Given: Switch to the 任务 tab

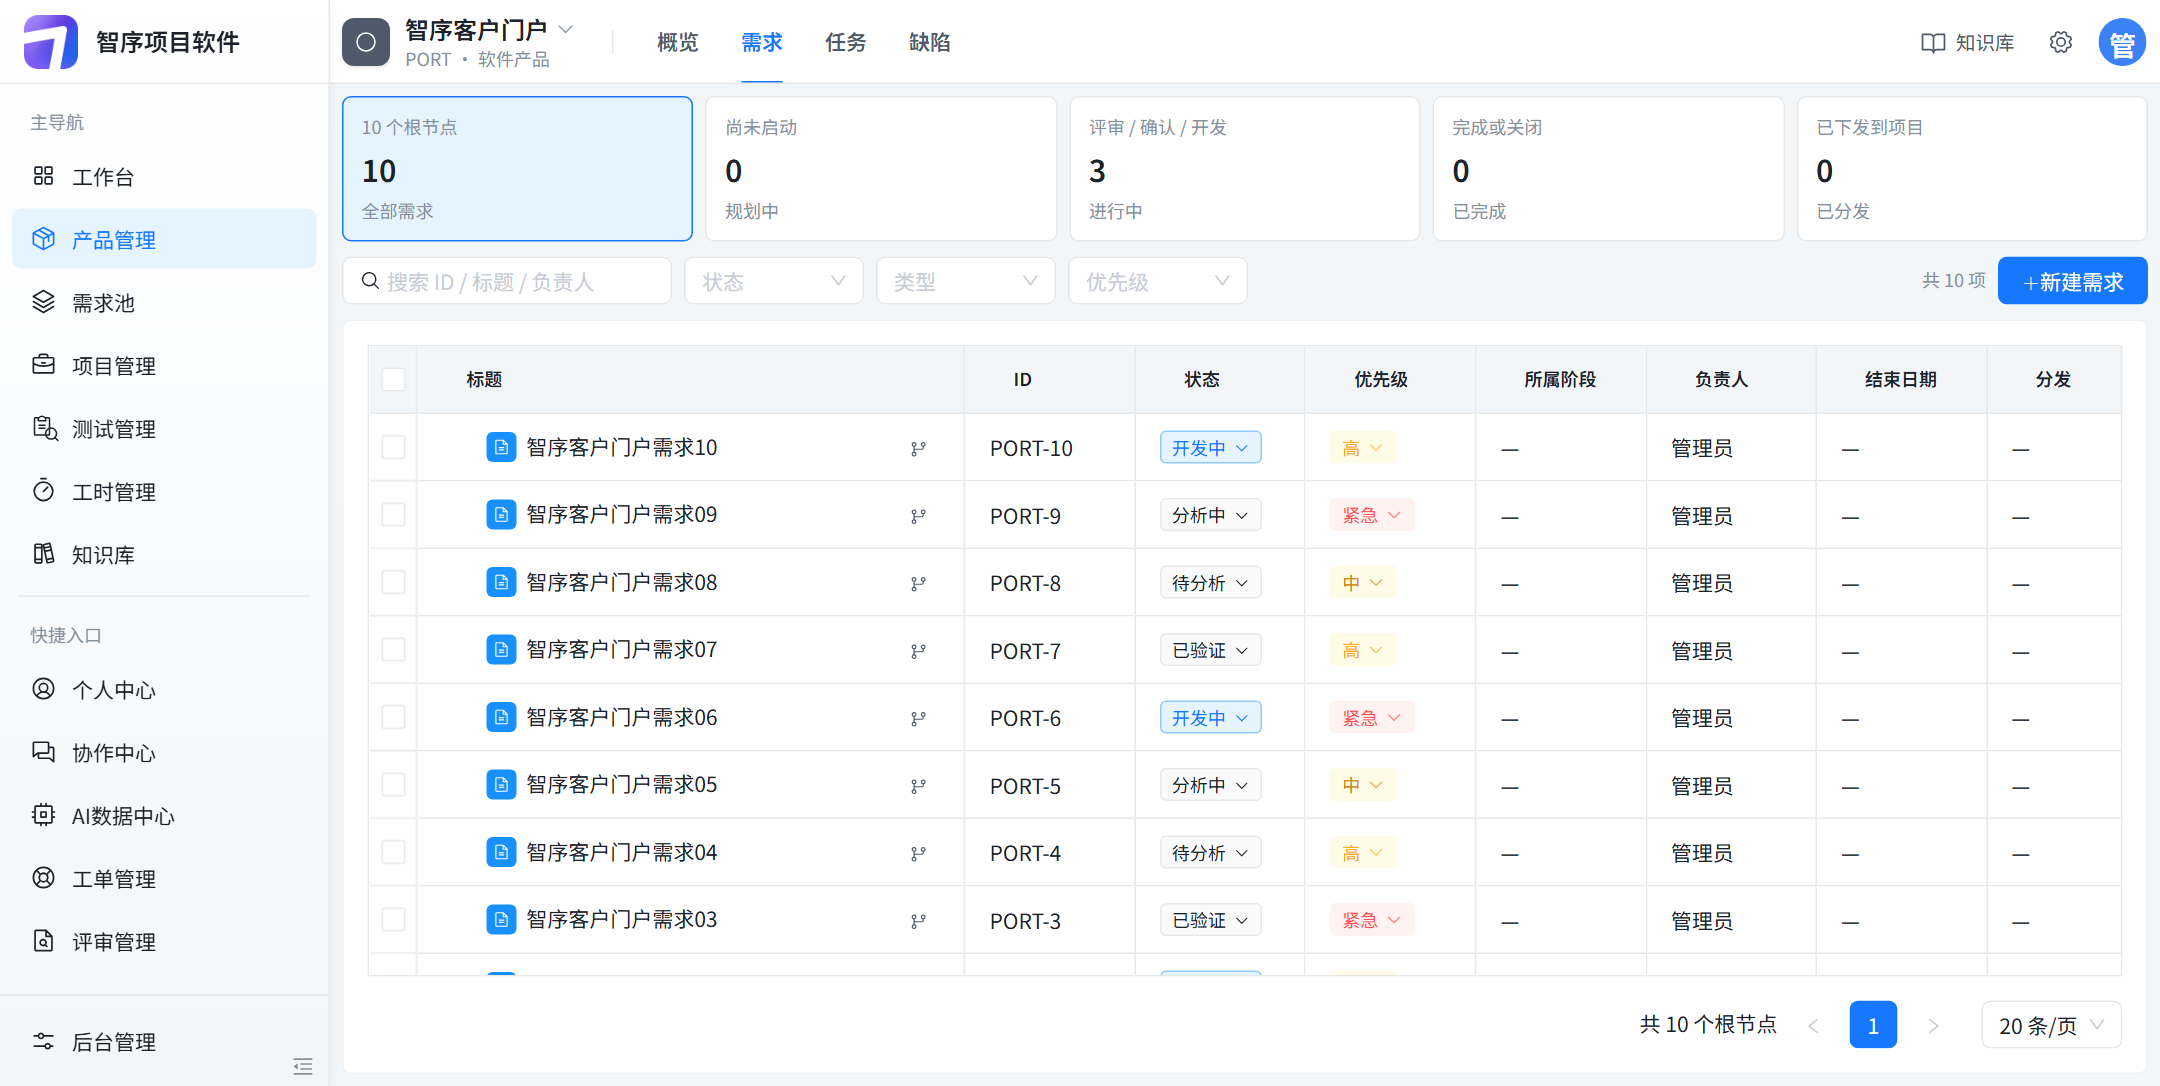Looking at the screenshot, I should (845, 42).
